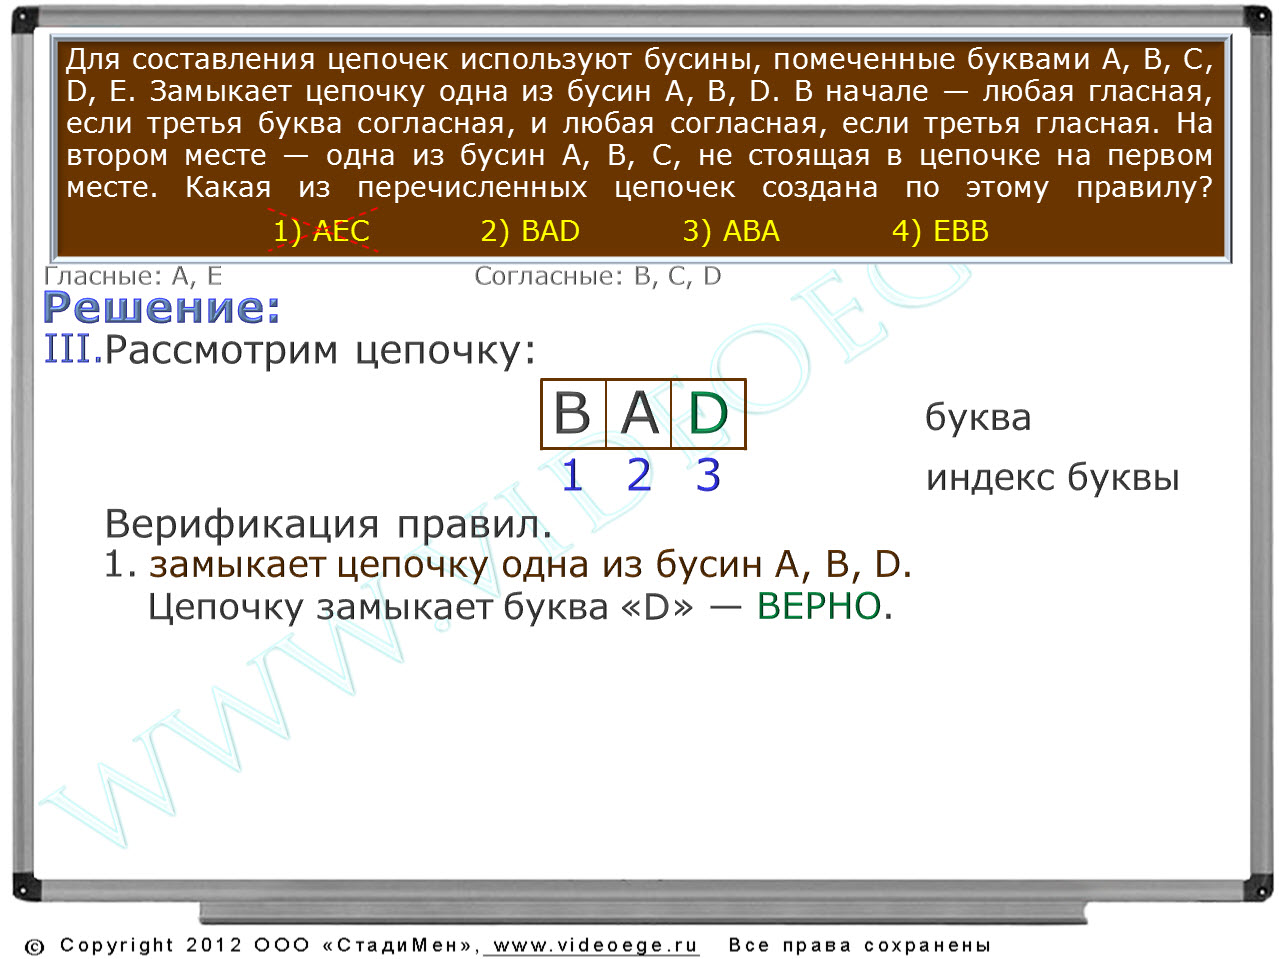Click the 'индекс буквы' label
The height and width of the screenshot is (959, 1279).
(x=1053, y=478)
